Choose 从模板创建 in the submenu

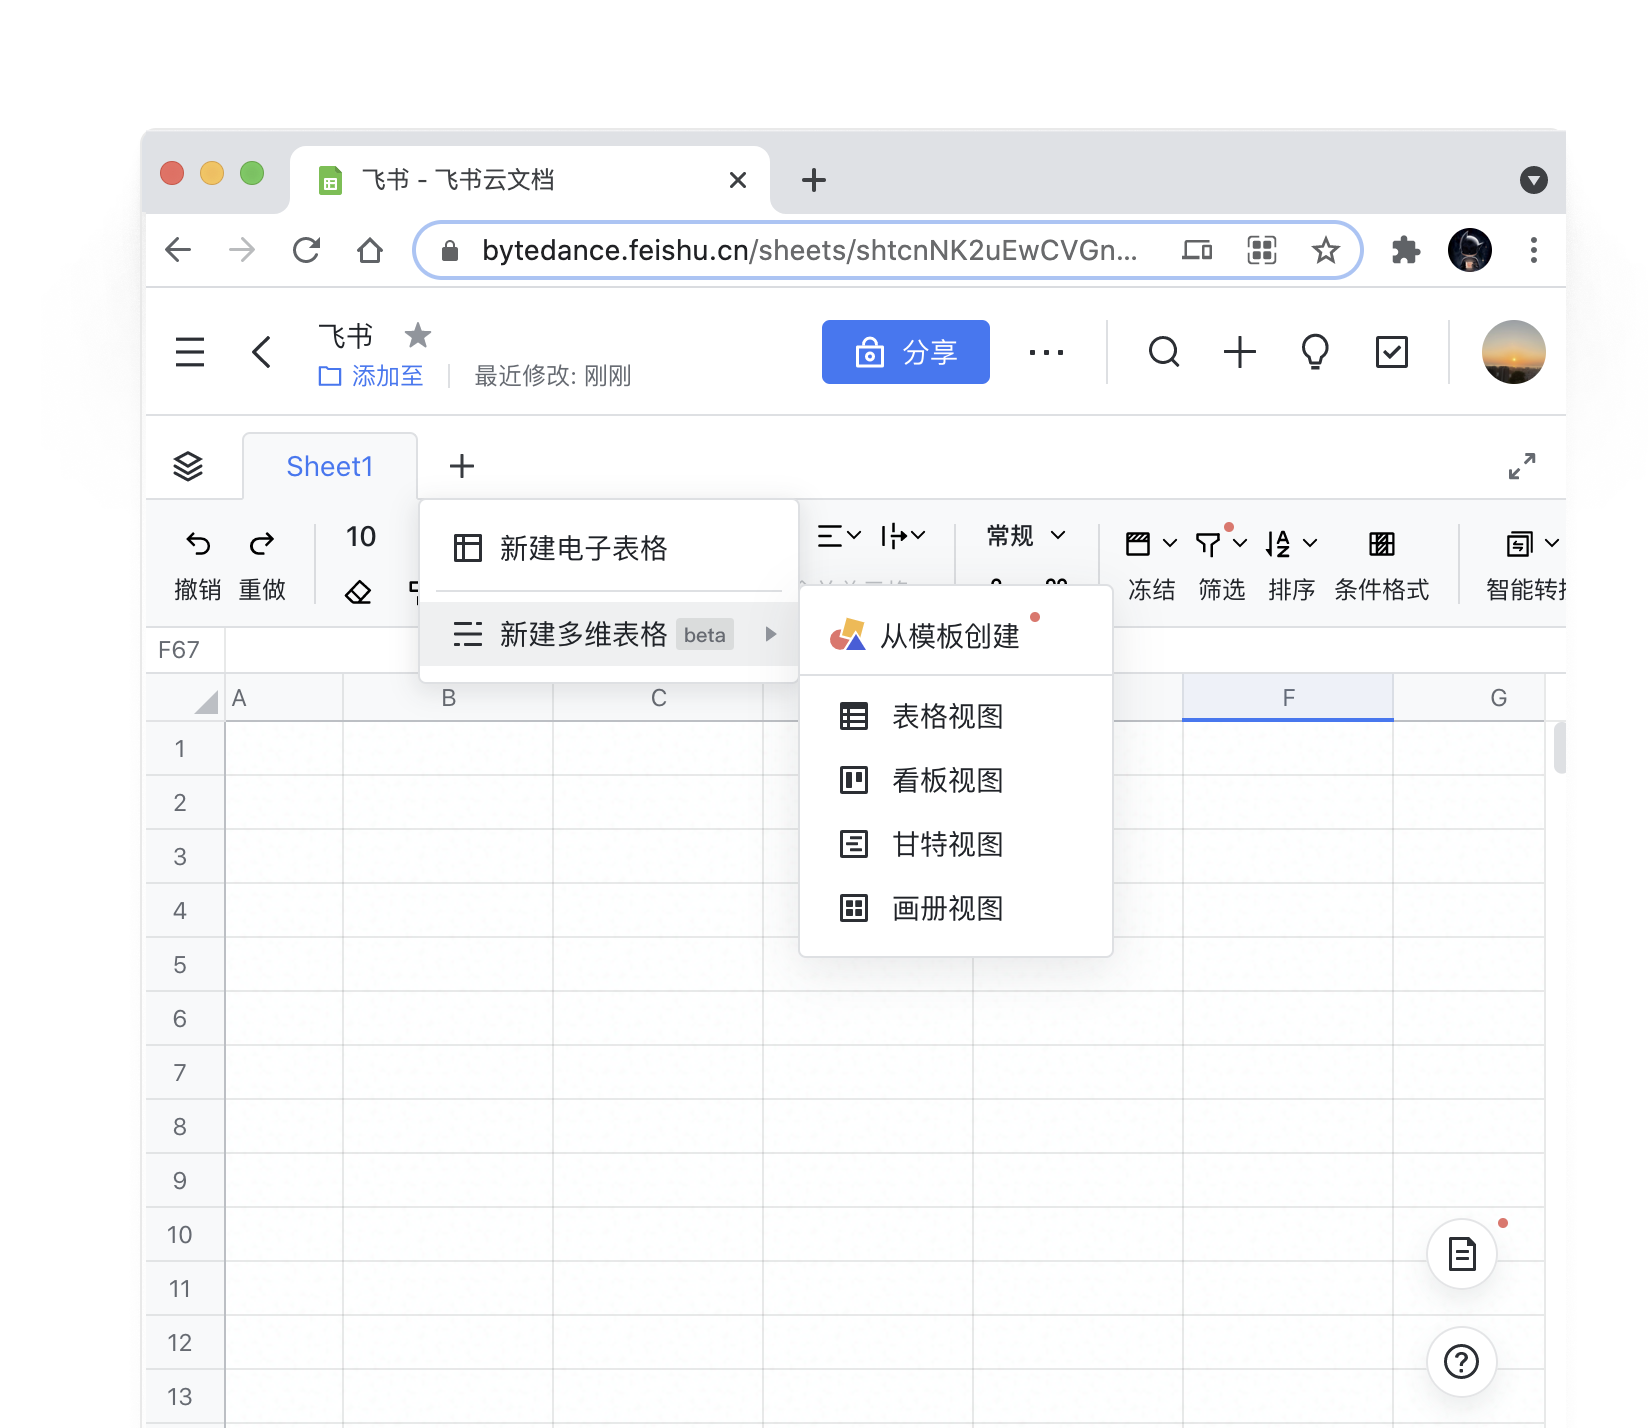956,635
